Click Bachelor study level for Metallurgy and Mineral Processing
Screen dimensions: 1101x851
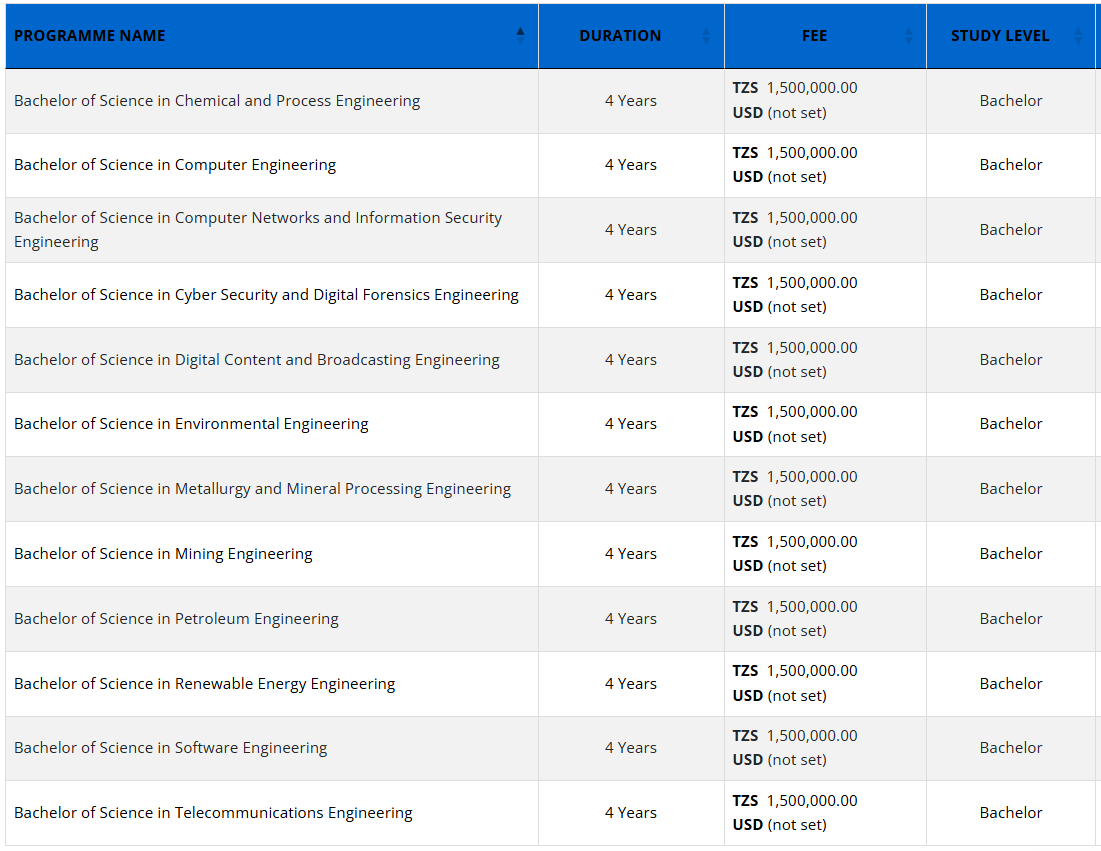coord(1011,489)
